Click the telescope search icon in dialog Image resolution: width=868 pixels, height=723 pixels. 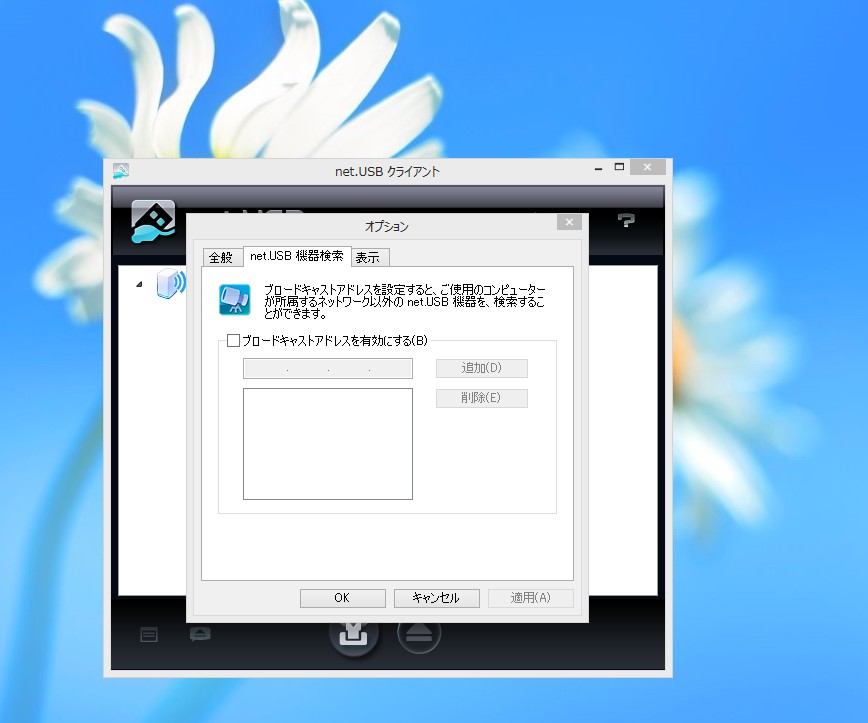point(235,299)
